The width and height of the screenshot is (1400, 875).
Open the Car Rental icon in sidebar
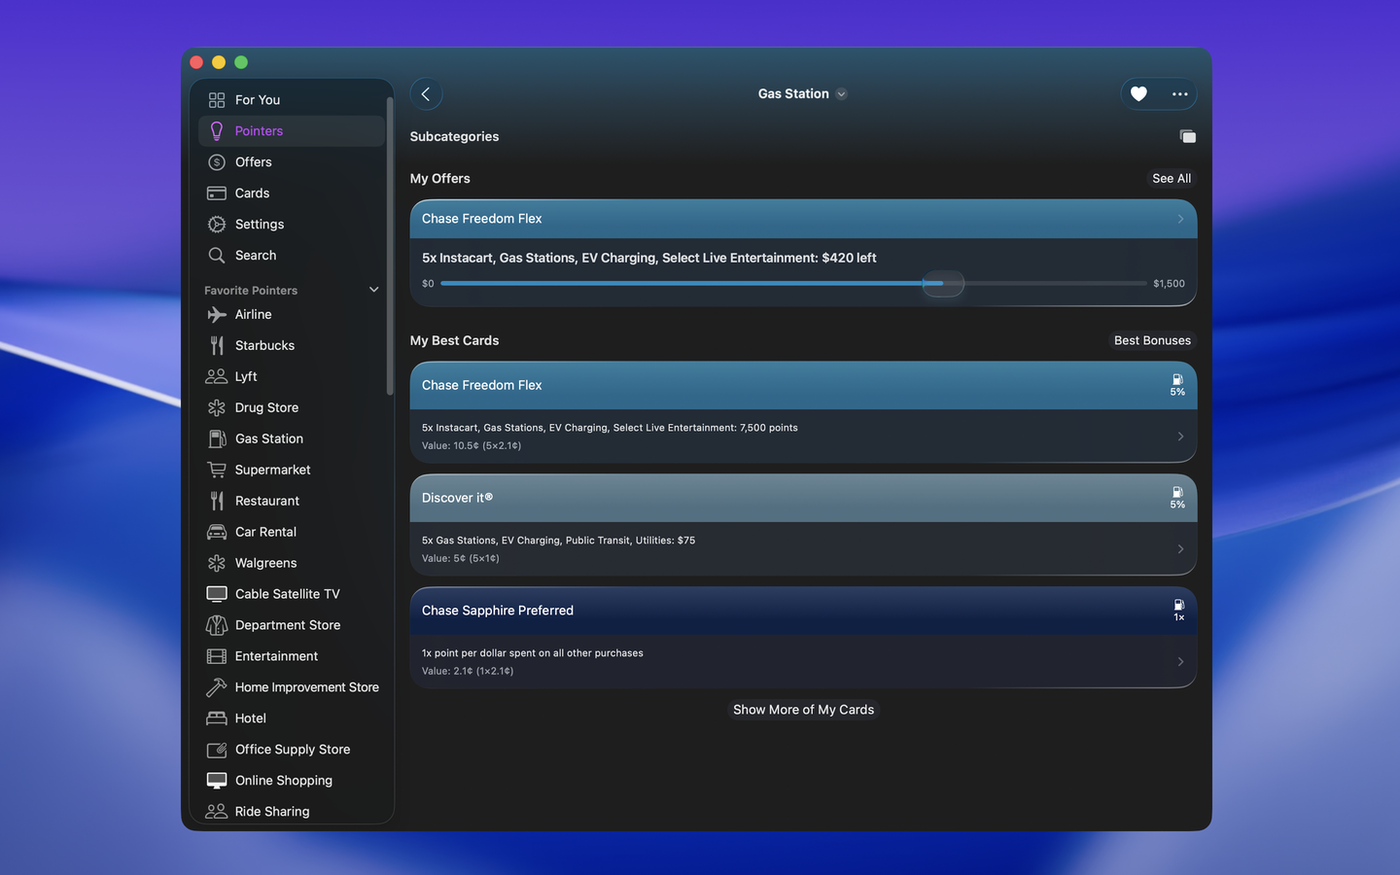click(x=217, y=531)
